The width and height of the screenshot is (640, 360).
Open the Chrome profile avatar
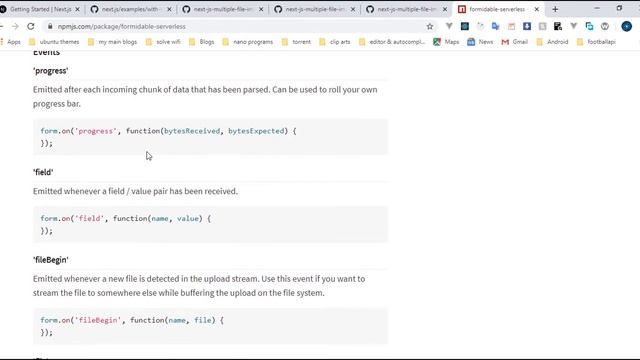pos(627,27)
